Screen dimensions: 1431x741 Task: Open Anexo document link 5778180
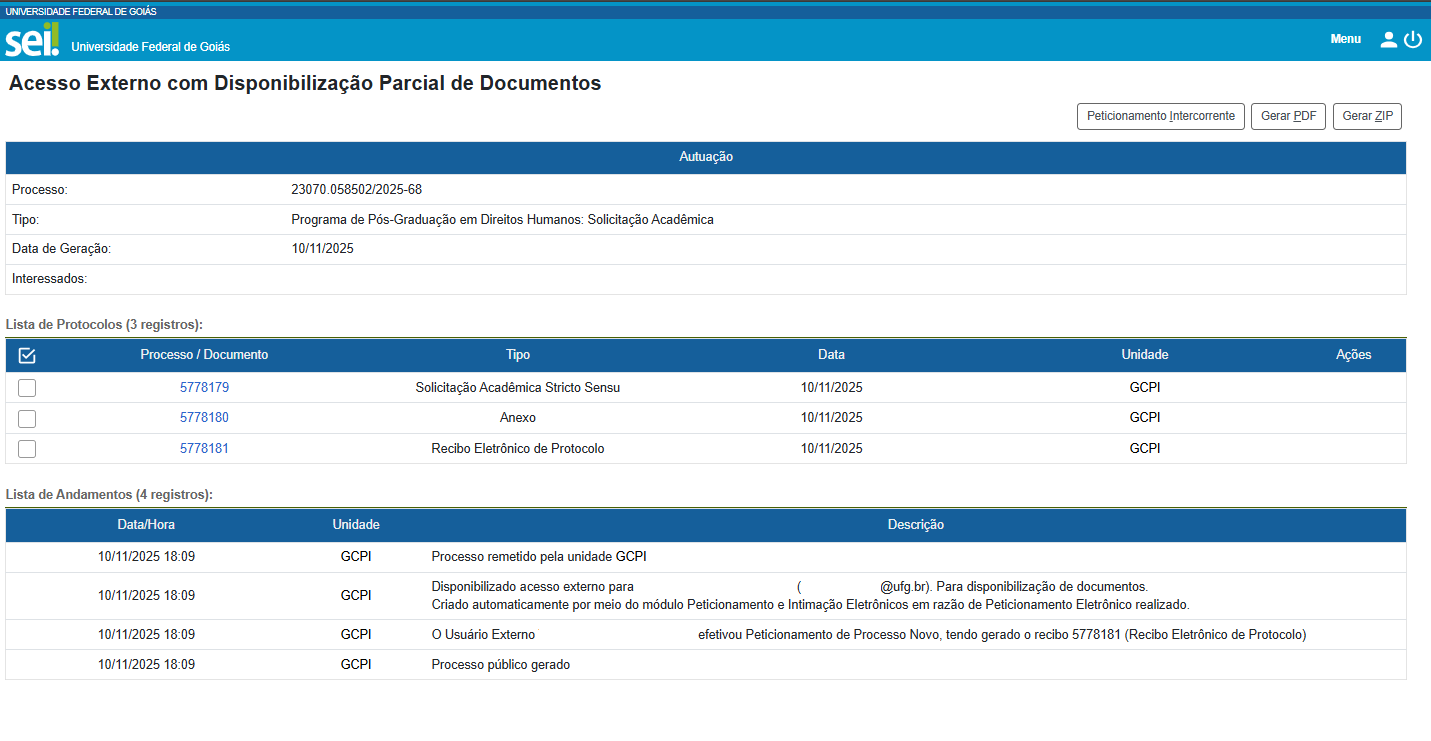204,417
